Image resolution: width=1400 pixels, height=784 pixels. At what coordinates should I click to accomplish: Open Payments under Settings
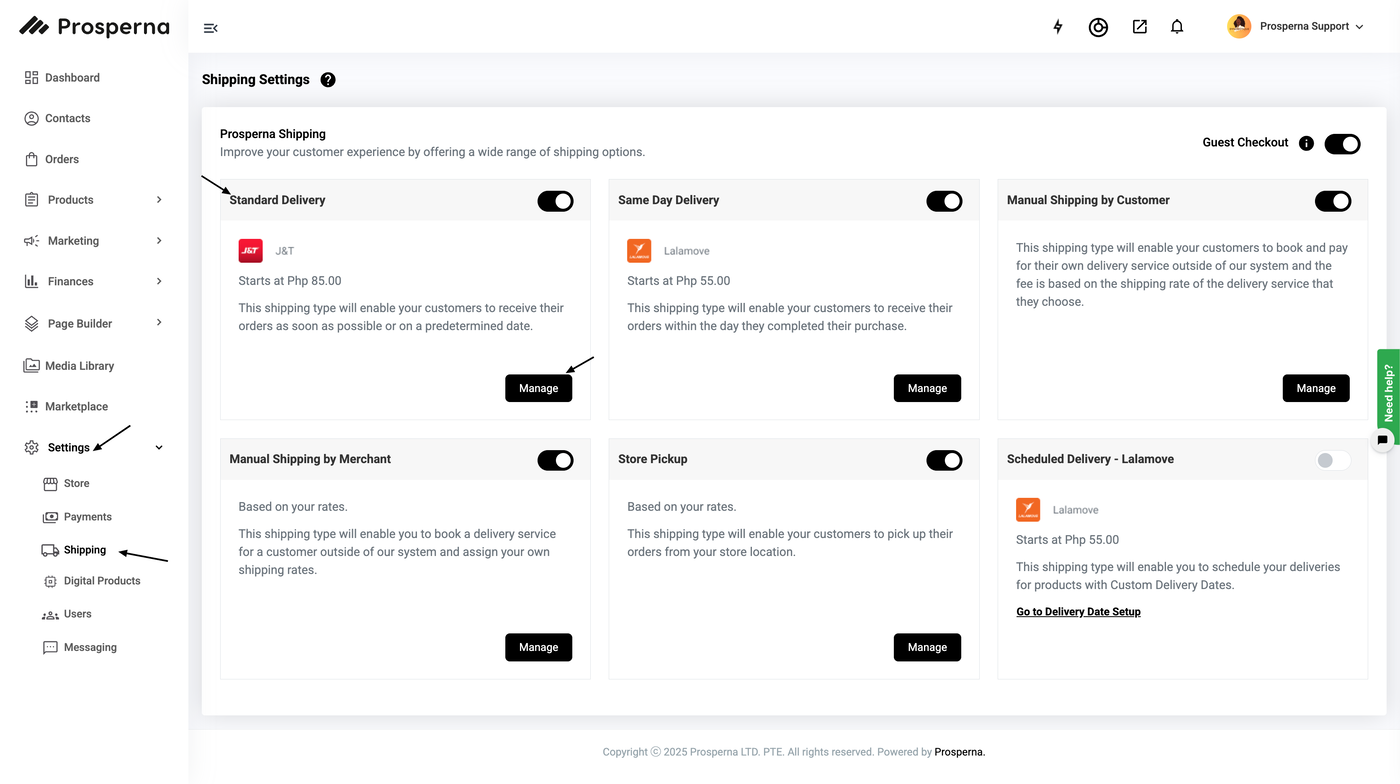(87, 517)
